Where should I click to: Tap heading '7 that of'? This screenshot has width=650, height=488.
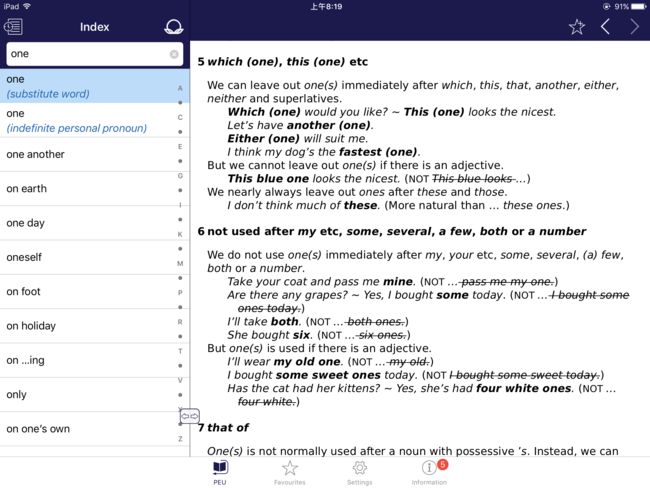point(223,427)
